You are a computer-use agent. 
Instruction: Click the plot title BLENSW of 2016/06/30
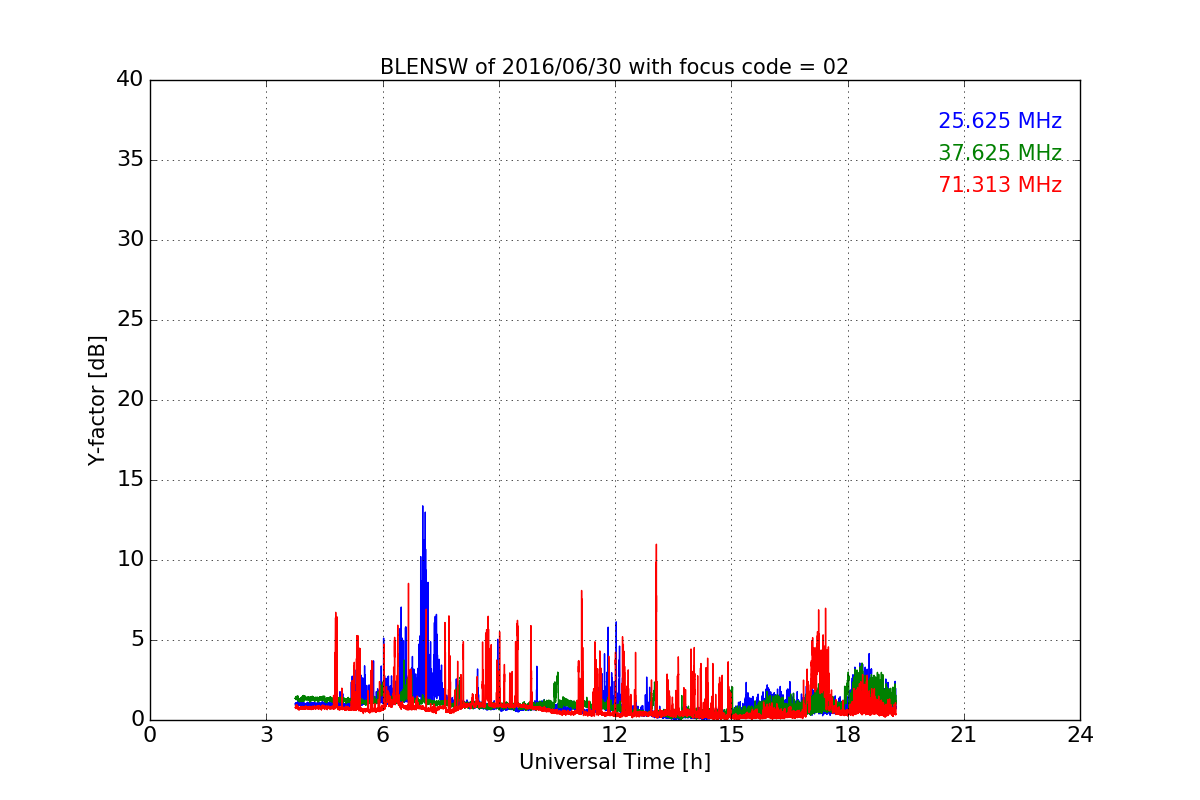614,67
